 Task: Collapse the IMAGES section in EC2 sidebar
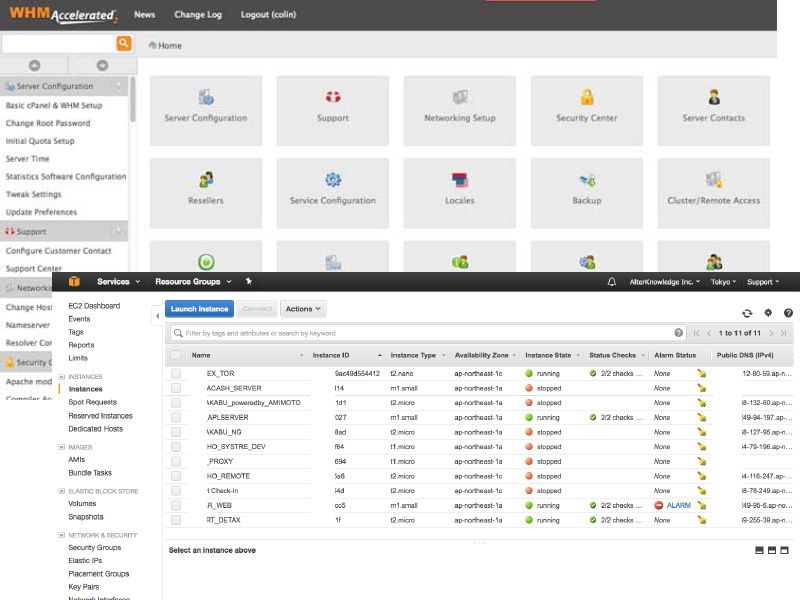pyautogui.click(x=61, y=447)
